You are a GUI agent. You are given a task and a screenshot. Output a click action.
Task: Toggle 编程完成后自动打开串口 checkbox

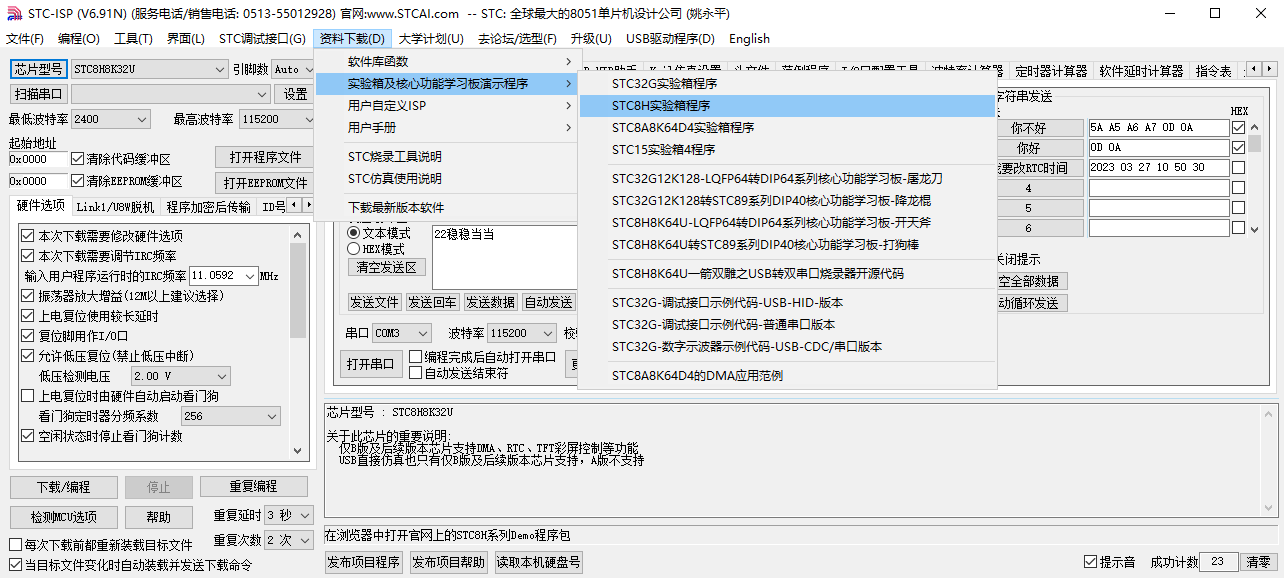coord(415,357)
